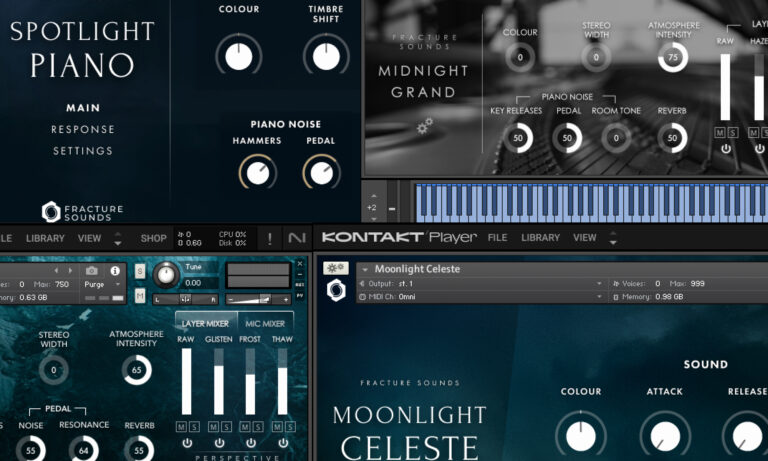Screen dimensions: 768x461
Task: Open the MIDI Ch Omni dropdown
Action: click(x=481, y=297)
